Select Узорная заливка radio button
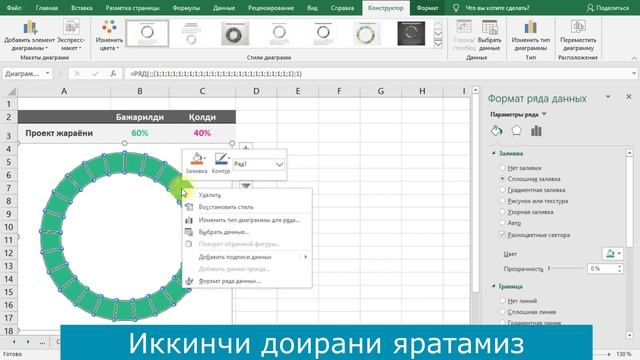Screen dimensions: 640x360 pyautogui.click(x=502, y=212)
